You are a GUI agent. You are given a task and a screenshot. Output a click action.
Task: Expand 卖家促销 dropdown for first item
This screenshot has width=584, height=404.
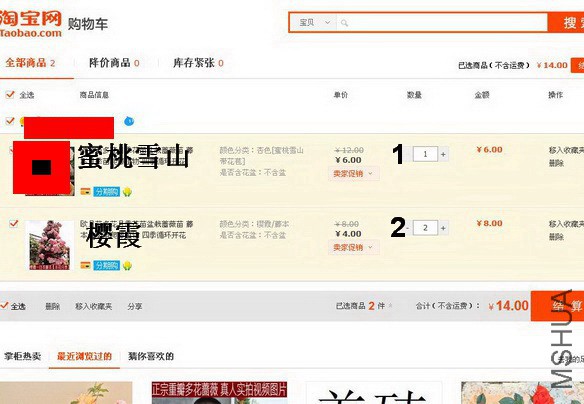(x=353, y=174)
